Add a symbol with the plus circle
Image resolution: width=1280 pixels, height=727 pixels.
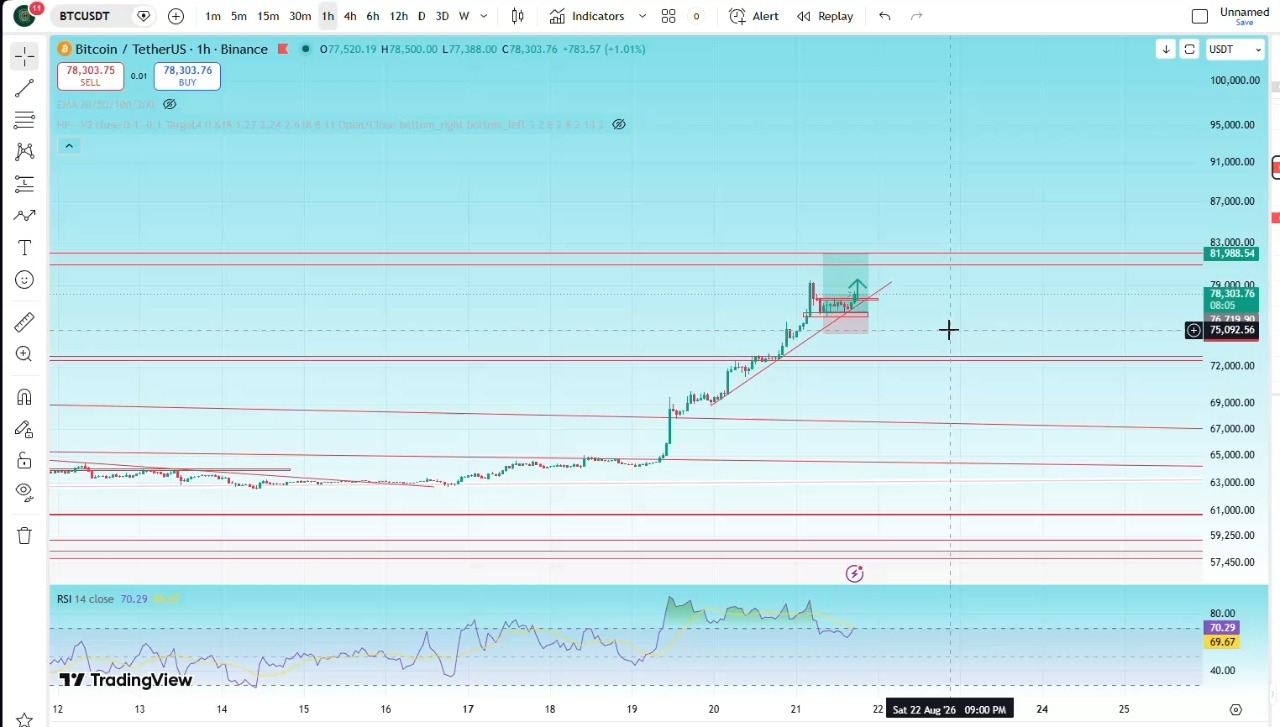coord(176,16)
